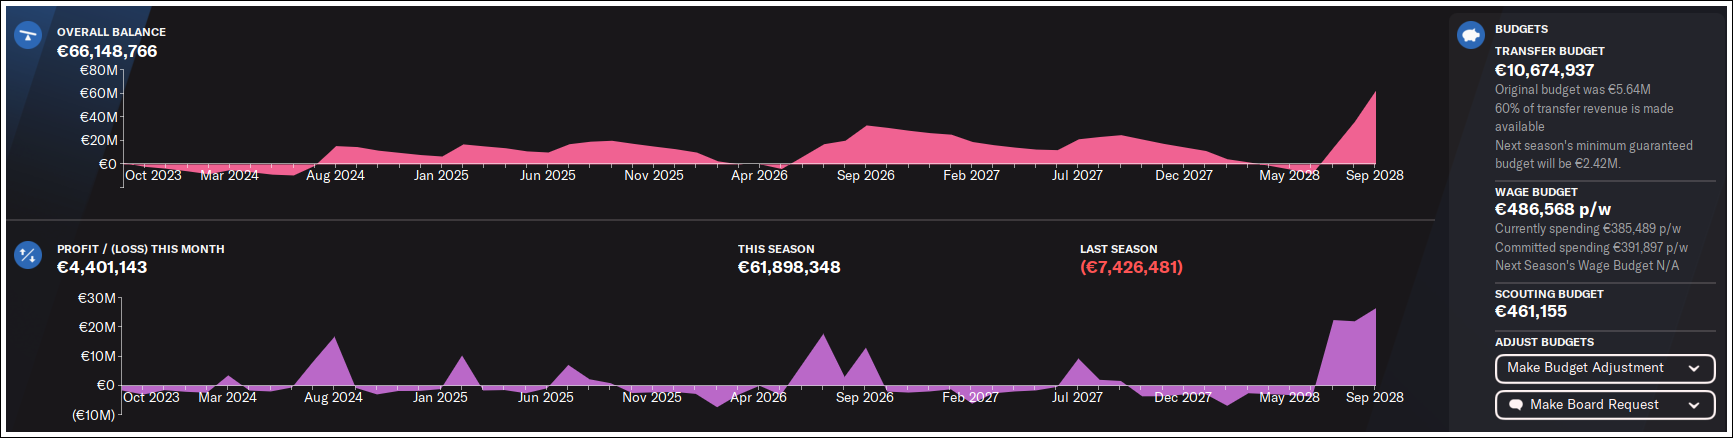Click the Sep 2028 peak on balance chart
This screenshot has width=1733, height=438.
click(x=1375, y=93)
